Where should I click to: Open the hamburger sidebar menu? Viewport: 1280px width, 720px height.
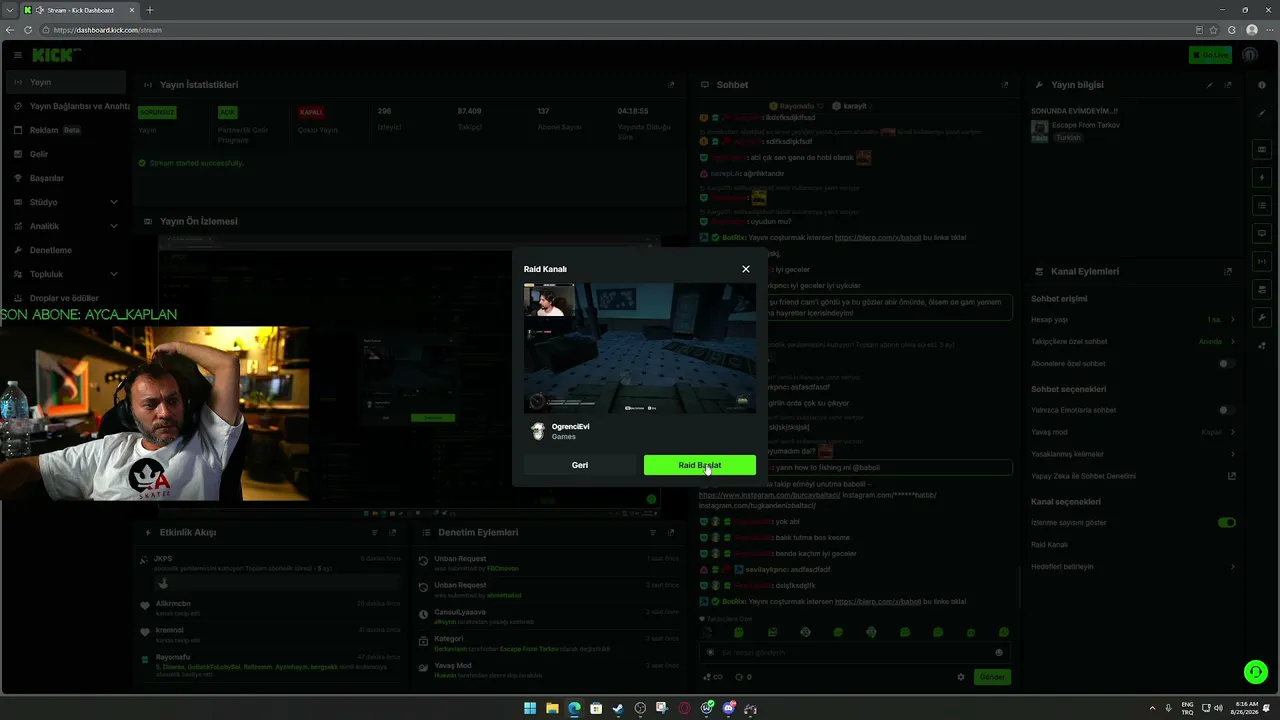point(17,55)
